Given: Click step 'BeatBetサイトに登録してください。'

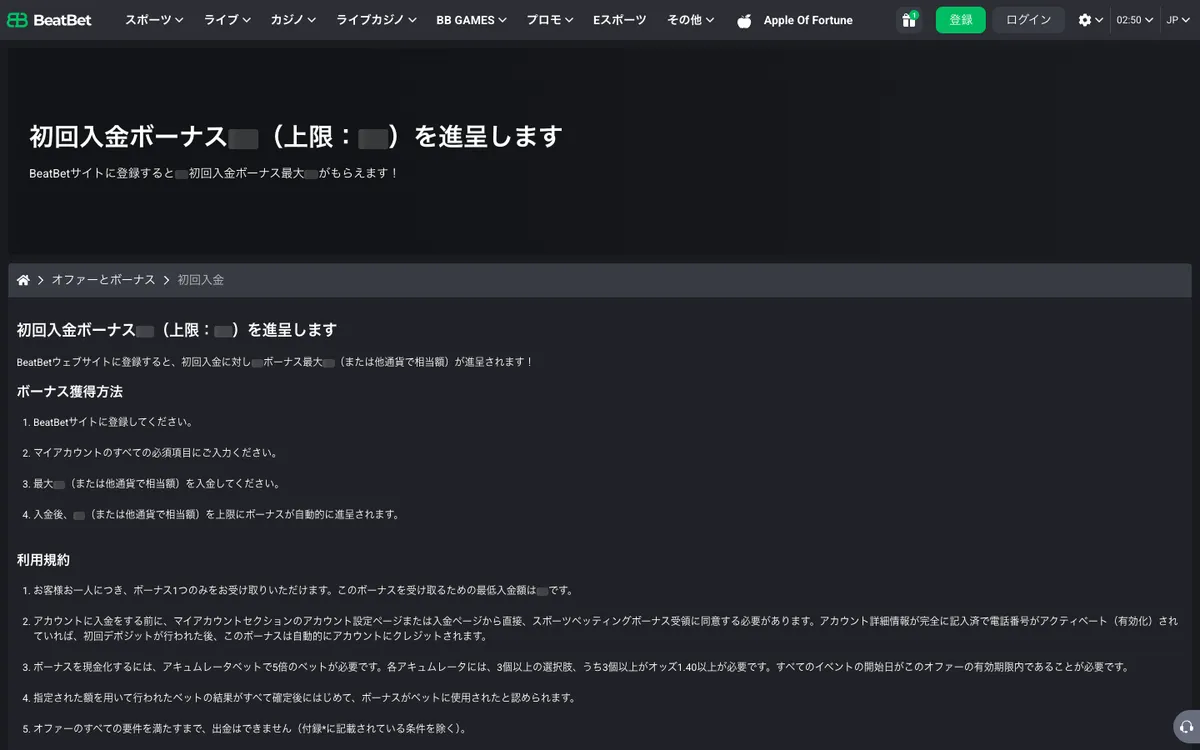Looking at the screenshot, I should pos(113,422).
